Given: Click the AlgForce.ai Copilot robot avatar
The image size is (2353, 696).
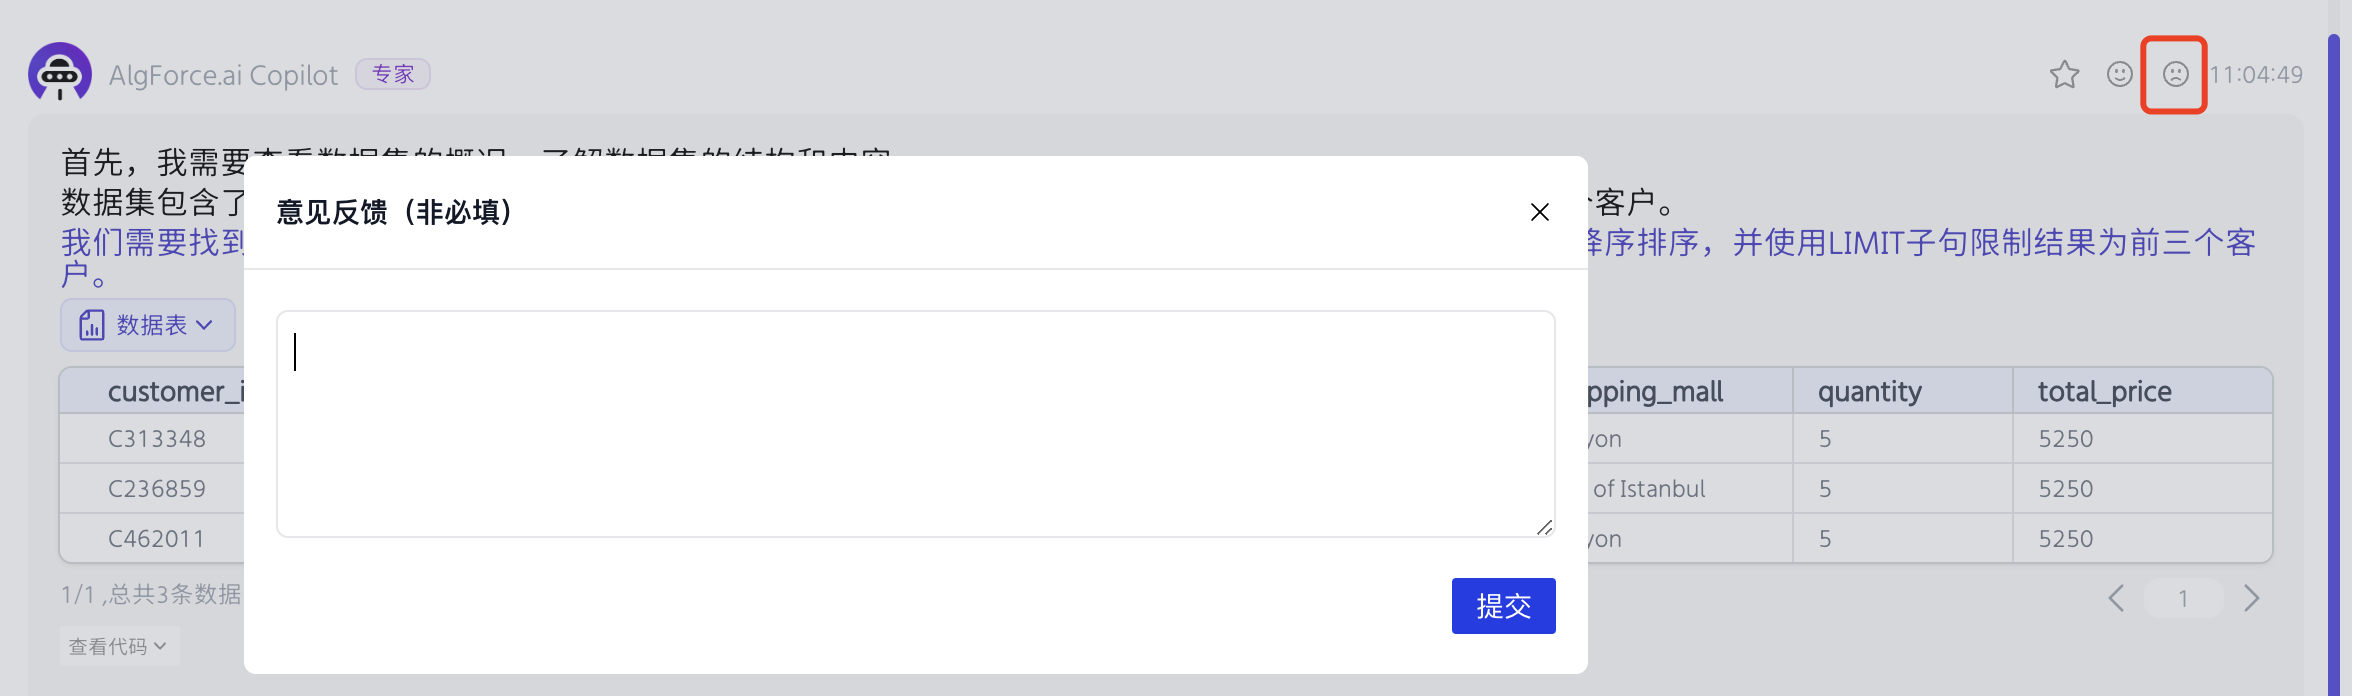Looking at the screenshot, I should (x=60, y=72).
